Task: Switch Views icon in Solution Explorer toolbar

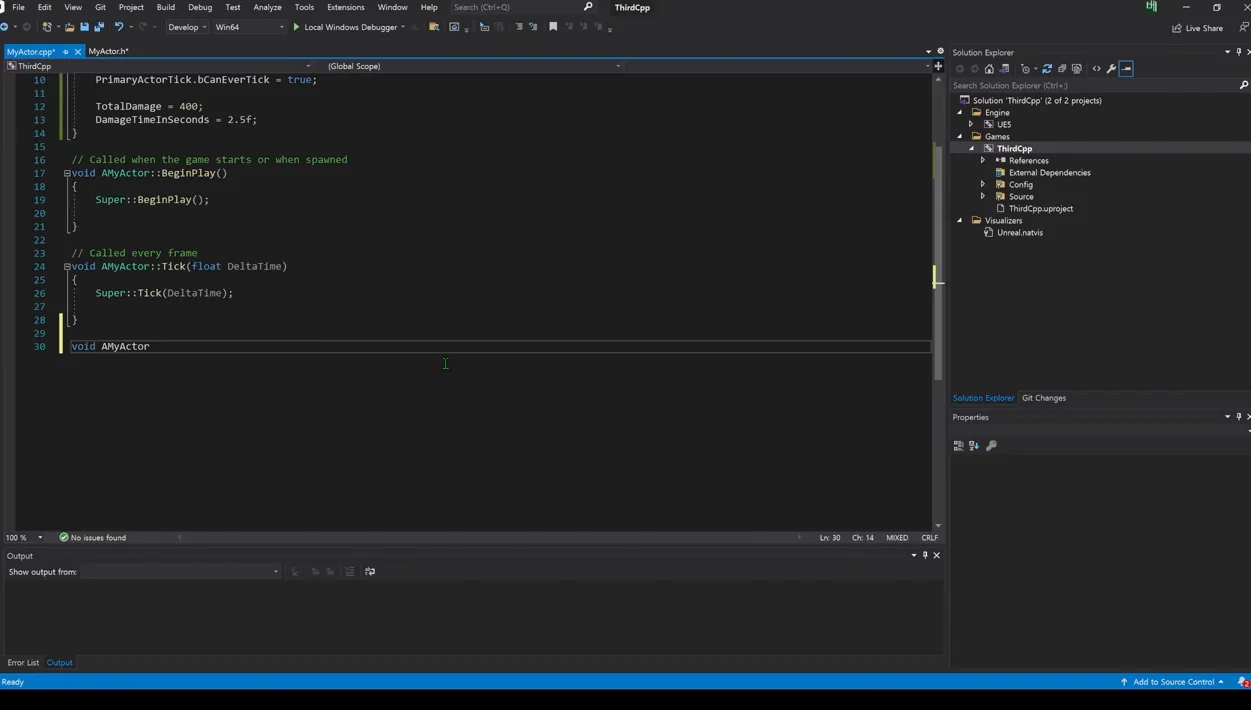Action: [1004, 69]
